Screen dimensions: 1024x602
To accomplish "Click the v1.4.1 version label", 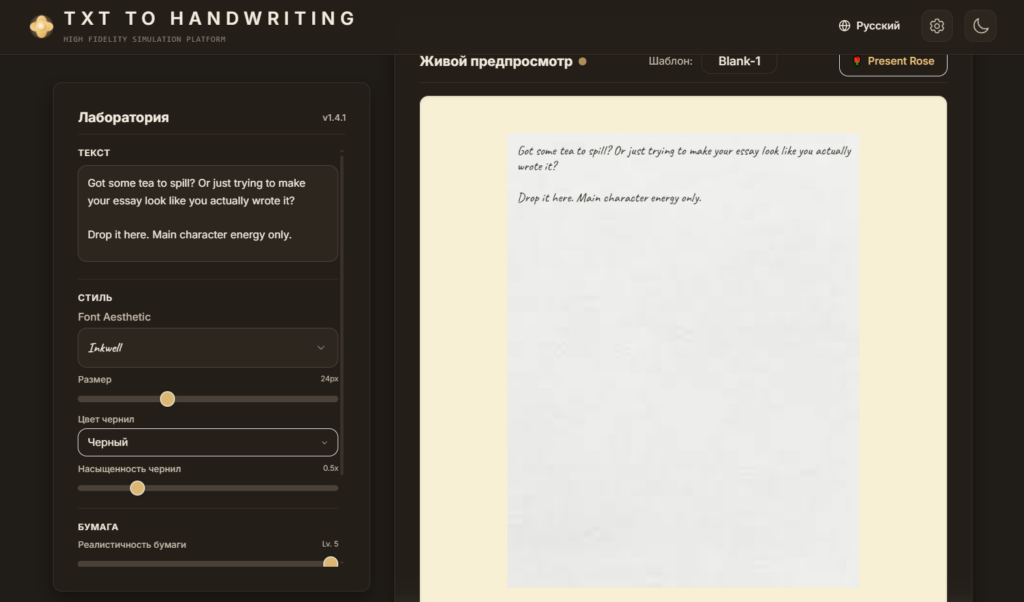I will pos(334,118).
